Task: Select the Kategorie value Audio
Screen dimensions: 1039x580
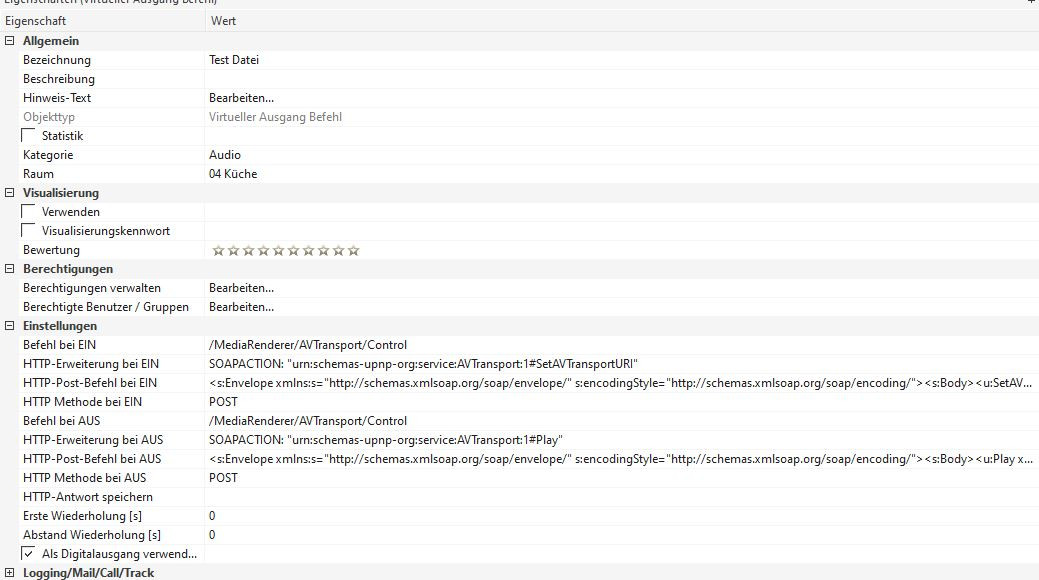Action: tap(225, 155)
